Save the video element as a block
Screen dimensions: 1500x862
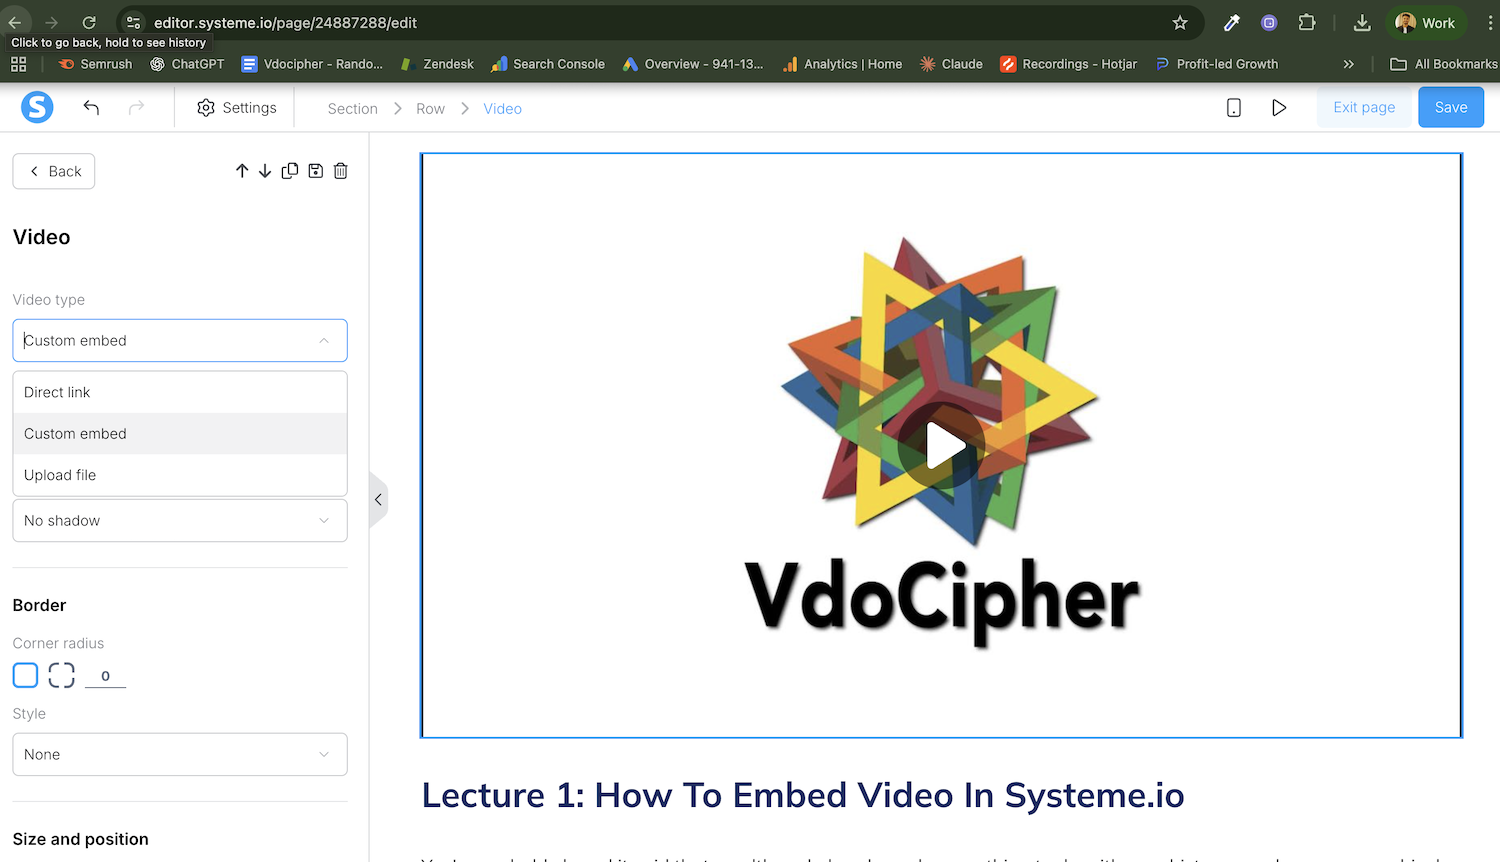315,171
